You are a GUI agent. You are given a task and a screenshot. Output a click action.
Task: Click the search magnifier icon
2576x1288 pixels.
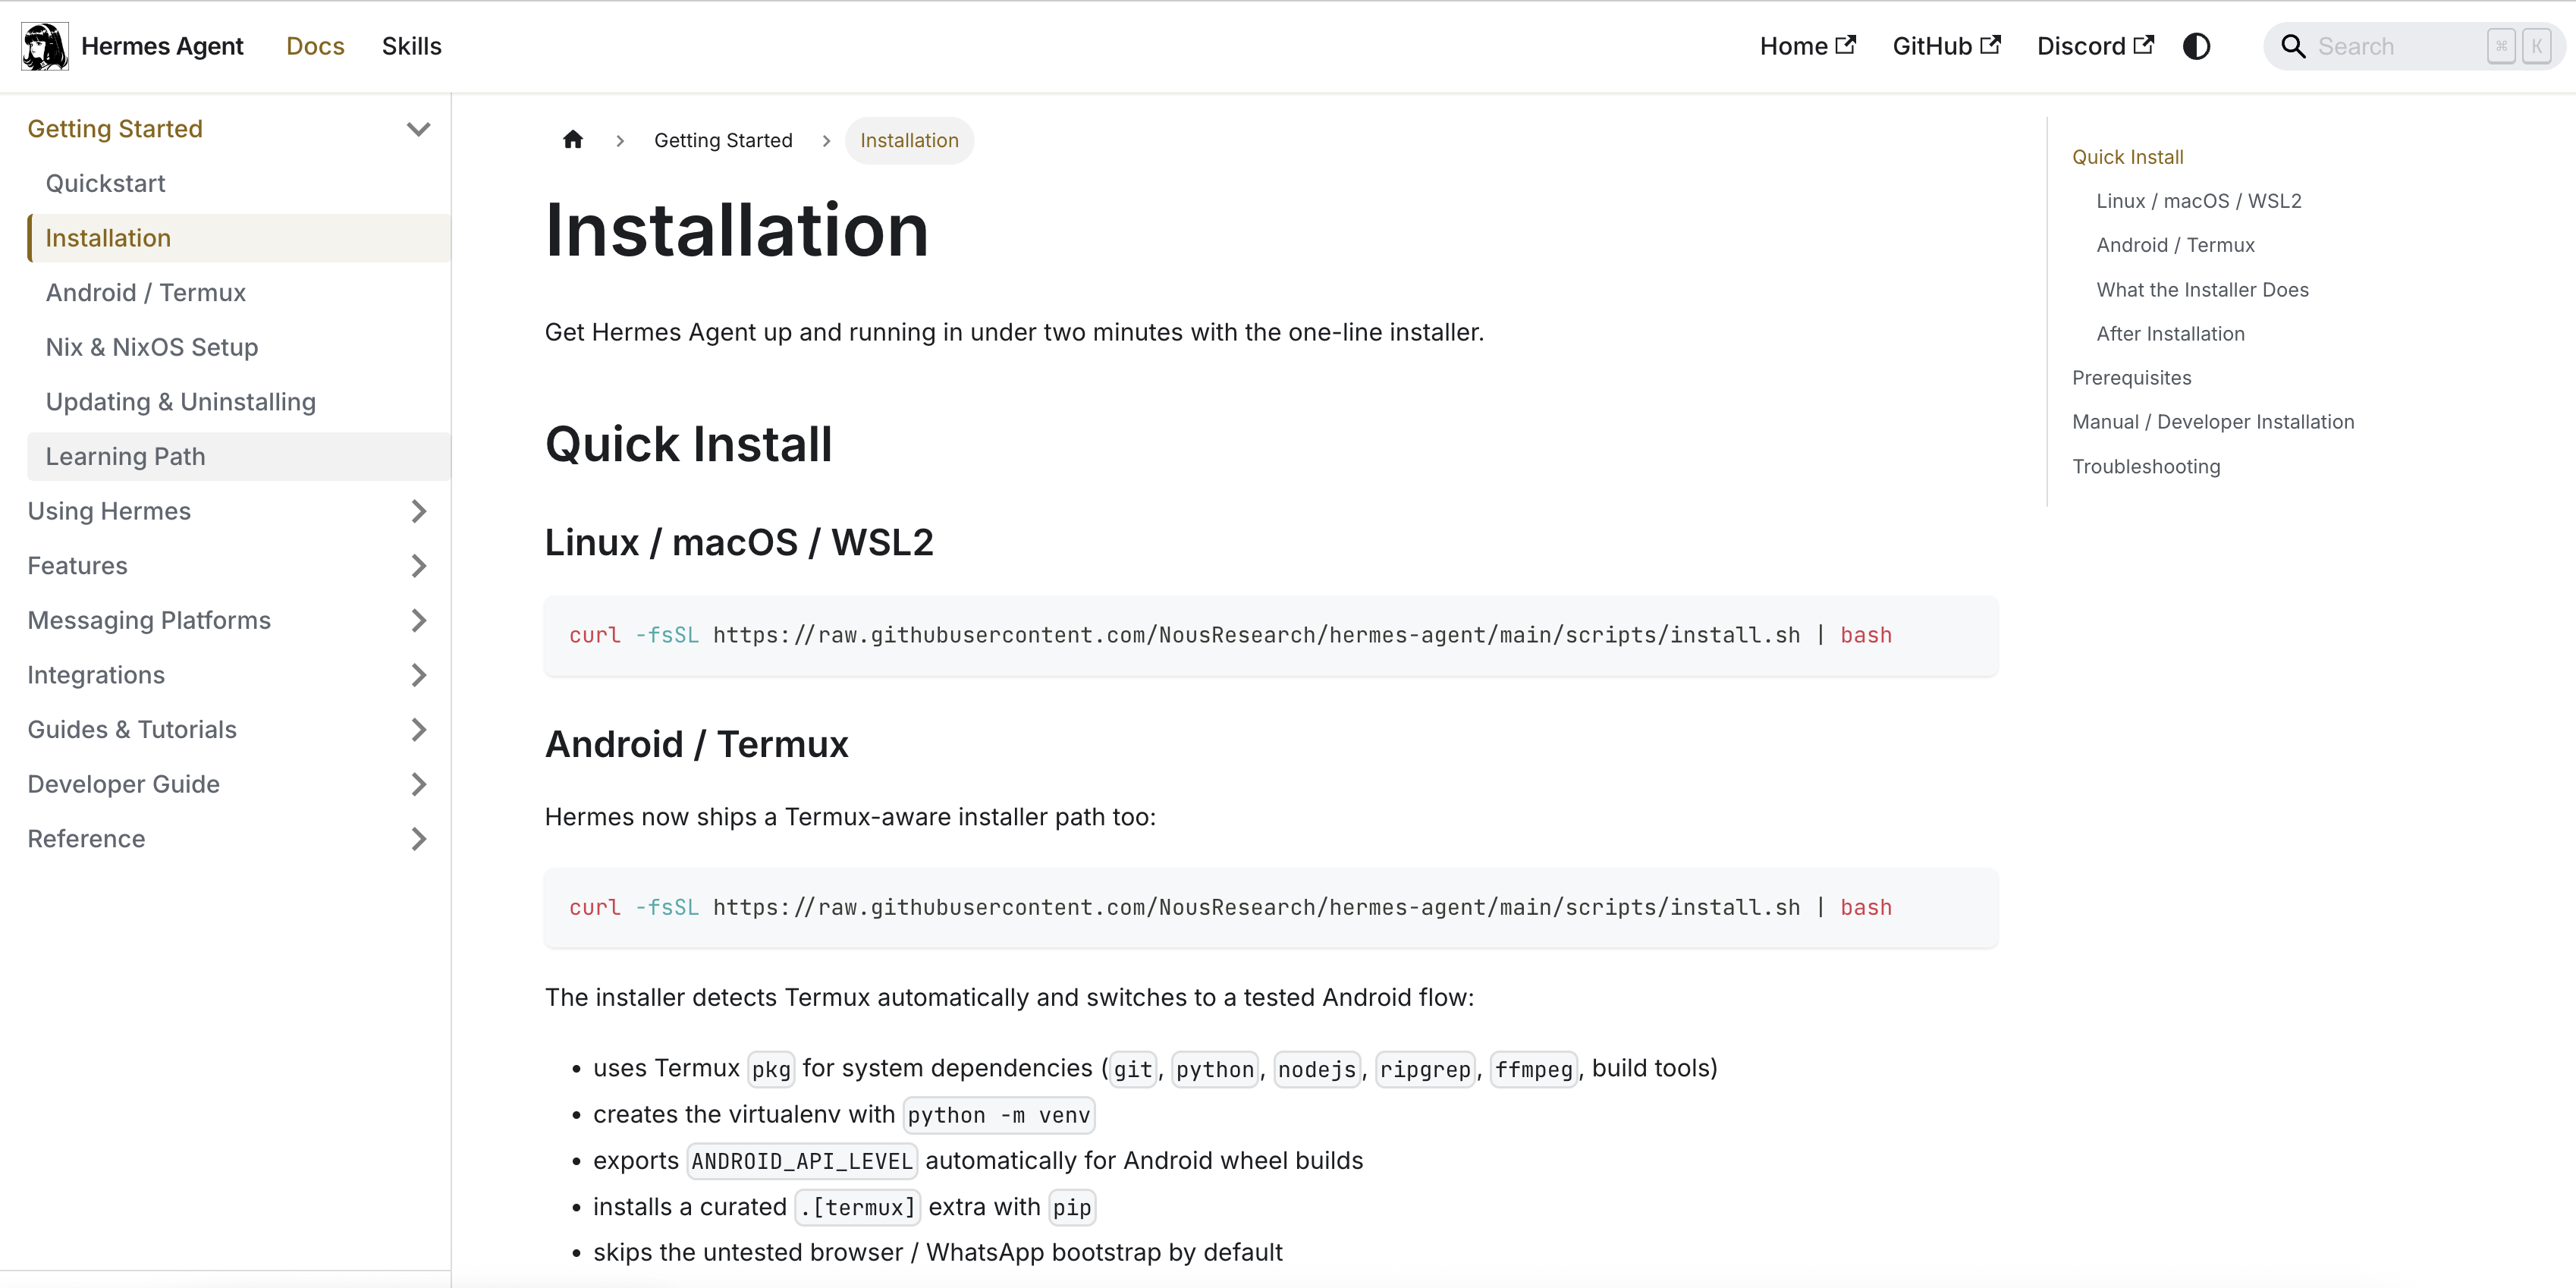click(x=2292, y=46)
